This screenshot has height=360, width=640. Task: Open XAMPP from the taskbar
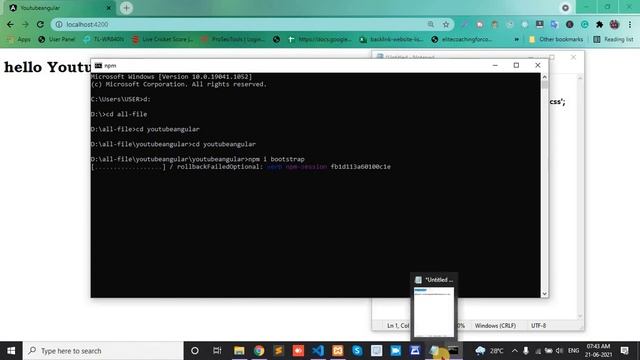pyautogui.click(x=338, y=351)
